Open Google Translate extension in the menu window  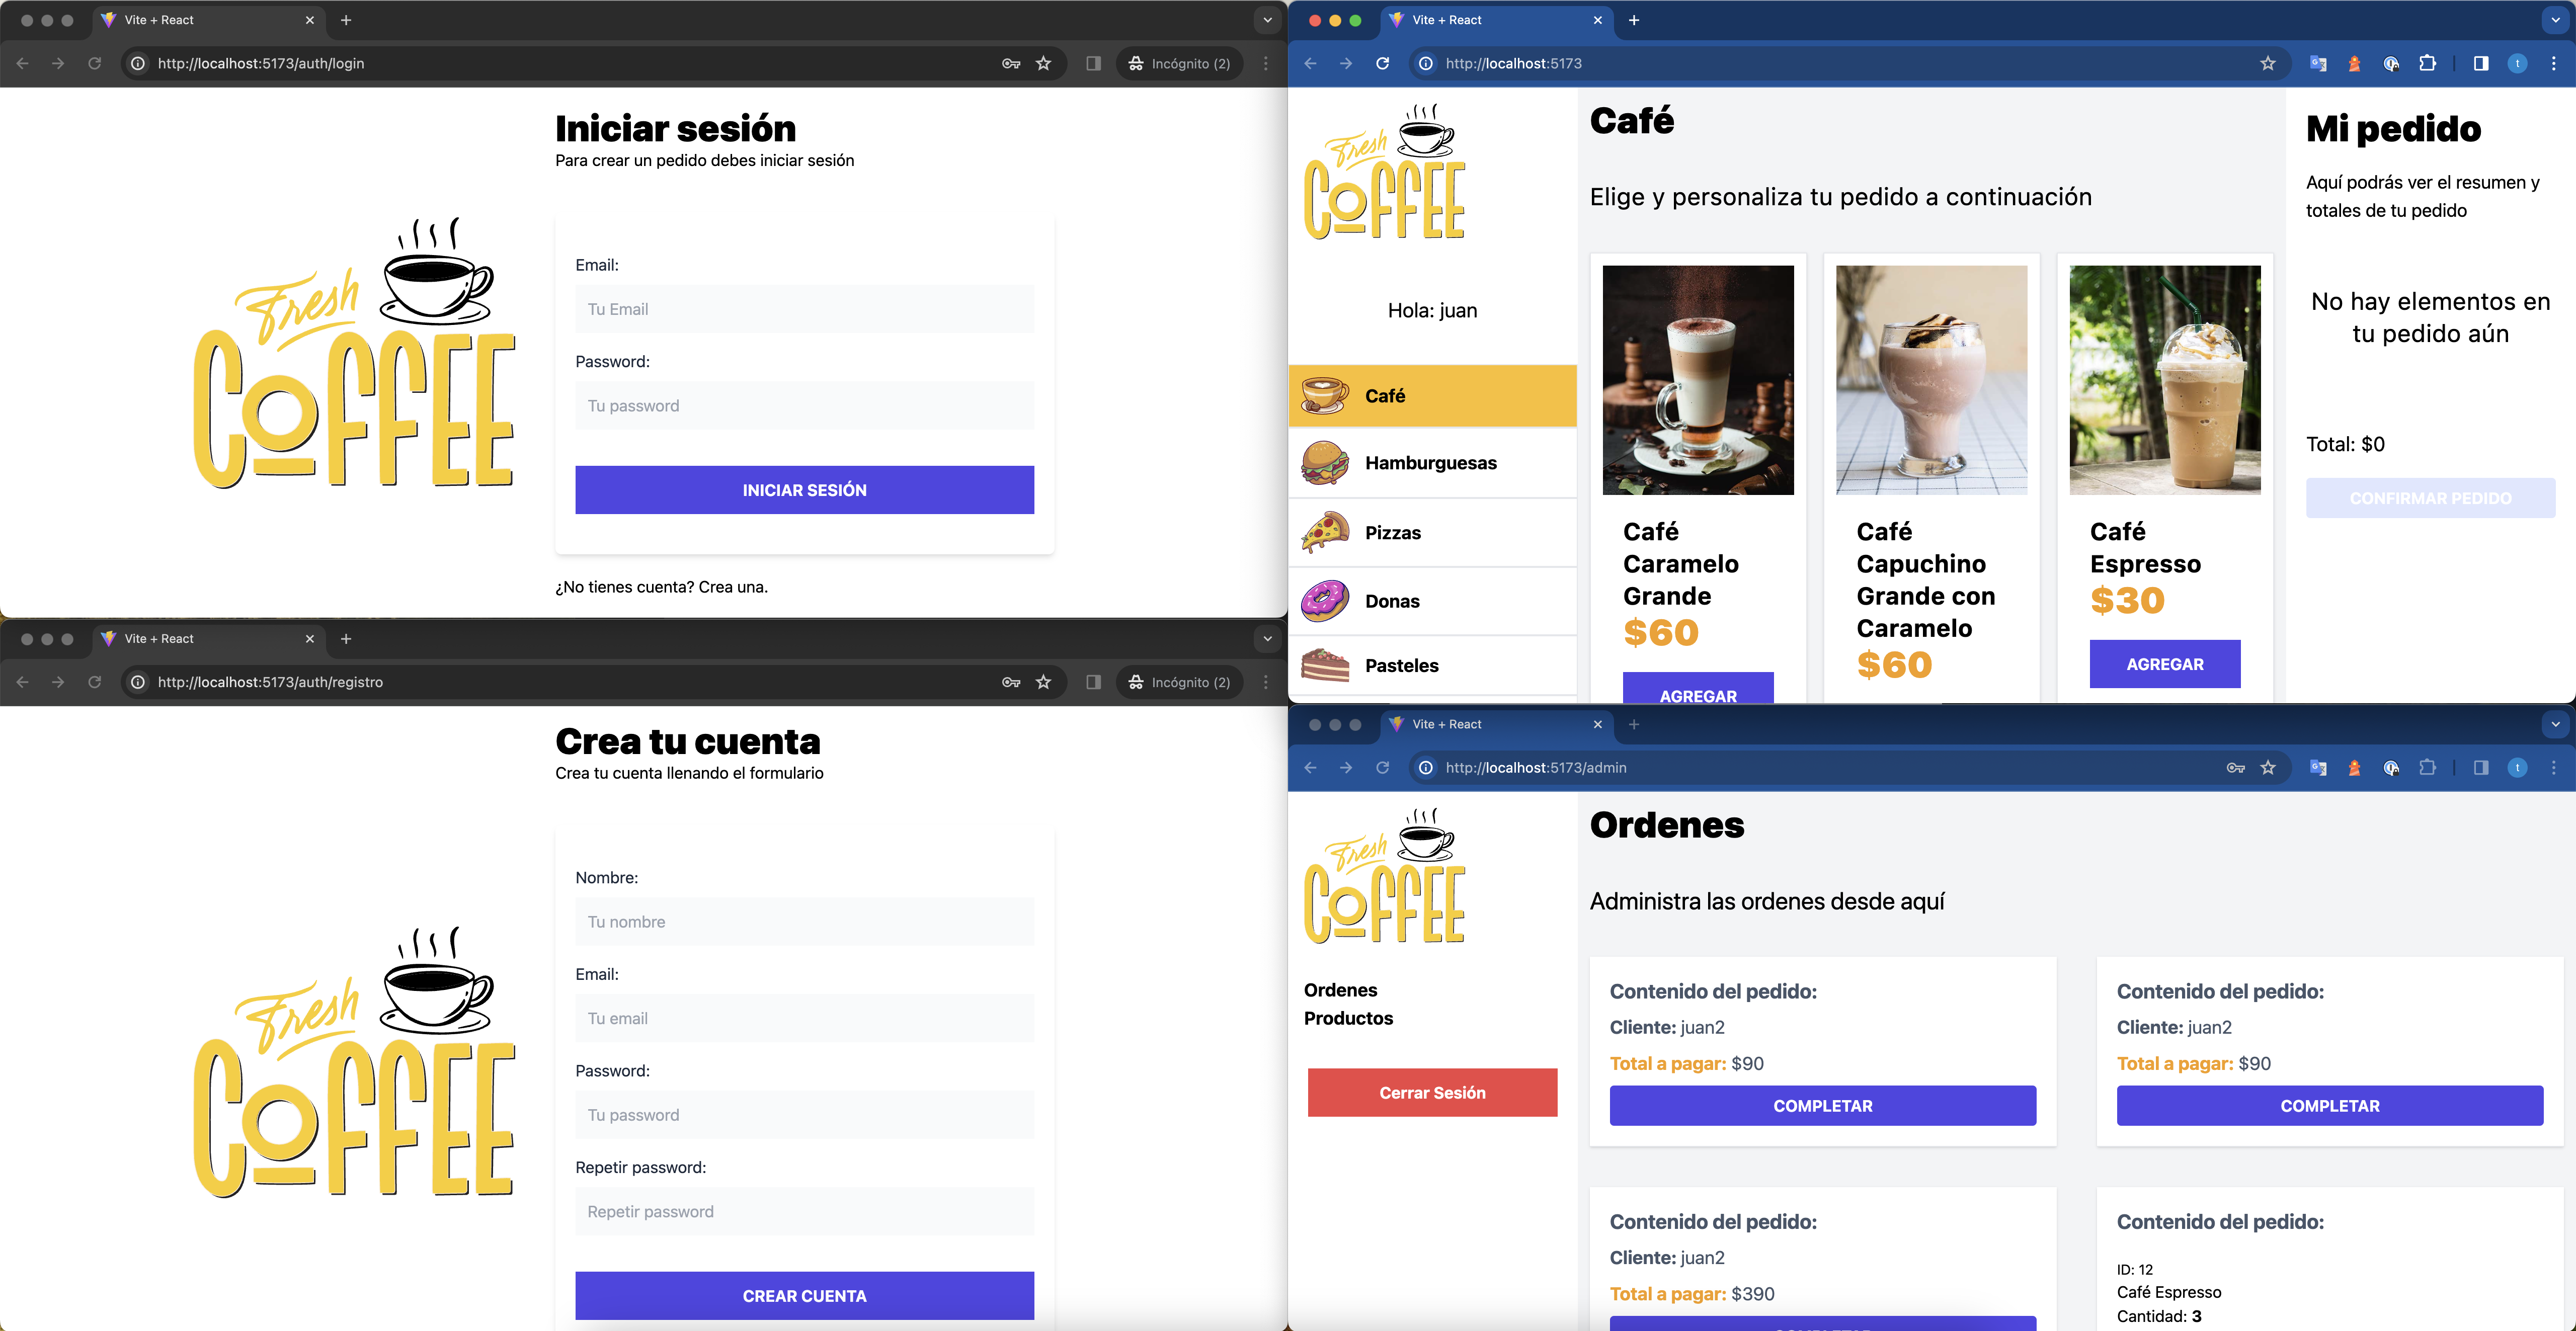(2318, 64)
